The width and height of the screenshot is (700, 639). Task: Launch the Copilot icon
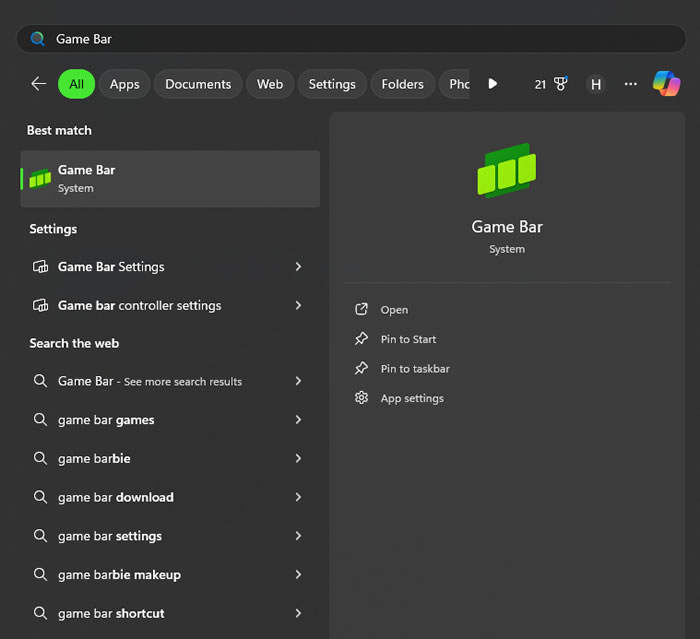(667, 84)
